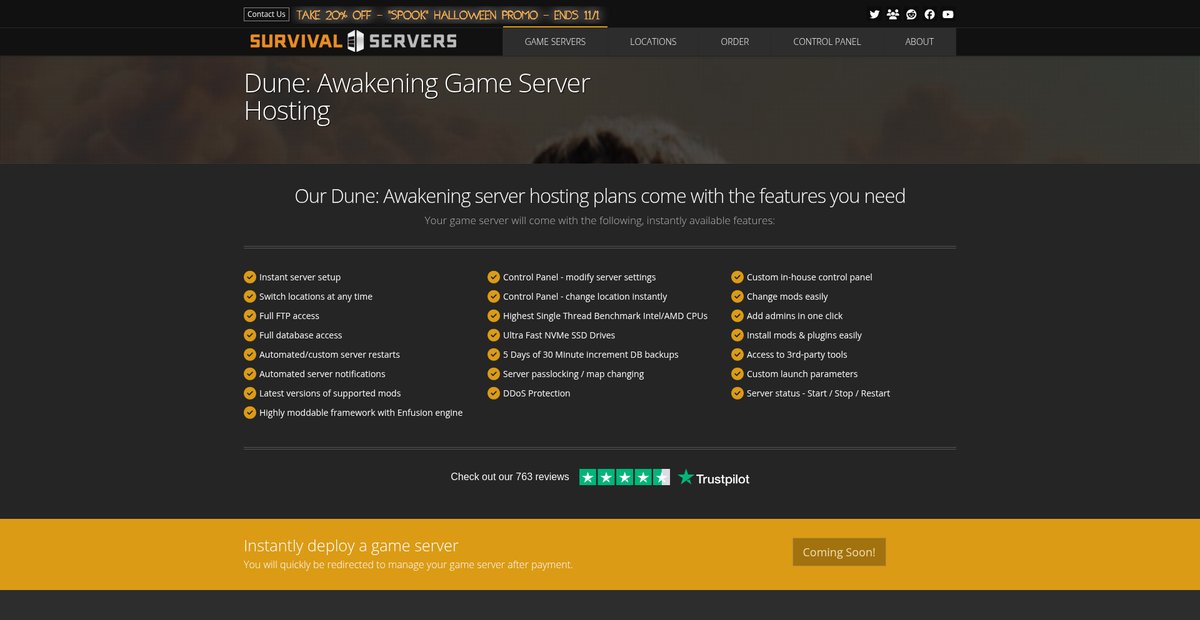The width and height of the screenshot is (1200, 620).
Task: Click the "Install mods & plugins easily" text
Action: click(804, 335)
